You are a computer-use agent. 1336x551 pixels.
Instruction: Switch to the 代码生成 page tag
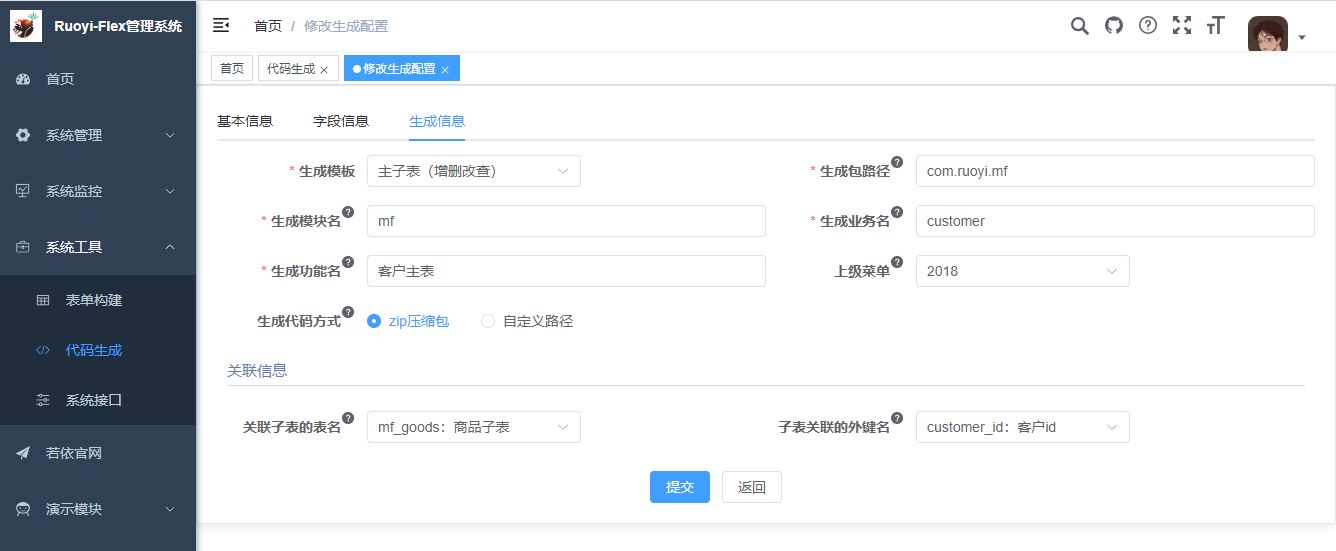[x=298, y=68]
